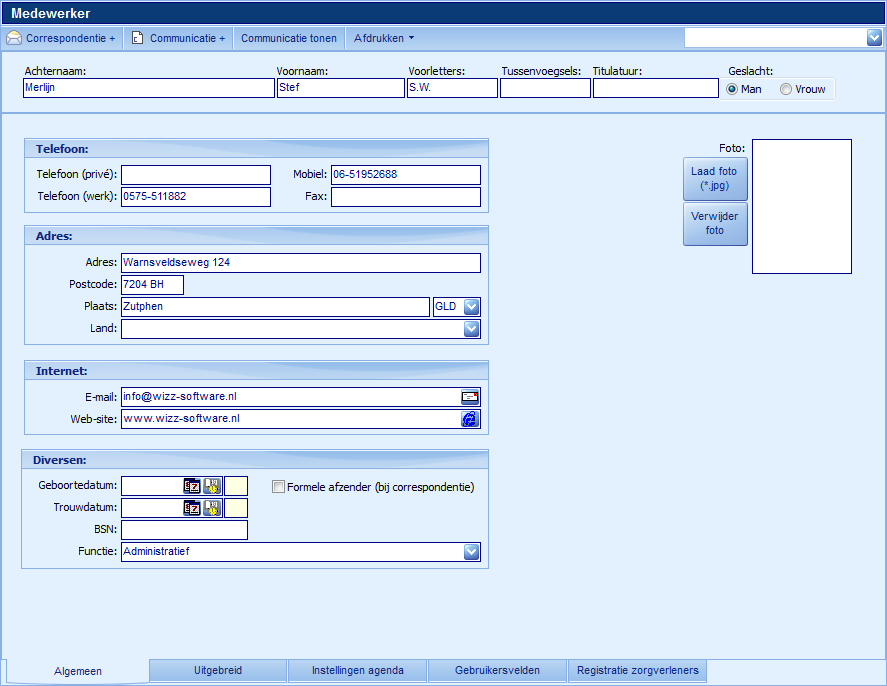Click clock icon next to Geboortedatum
This screenshot has width=887, height=686.
click(x=212, y=486)
